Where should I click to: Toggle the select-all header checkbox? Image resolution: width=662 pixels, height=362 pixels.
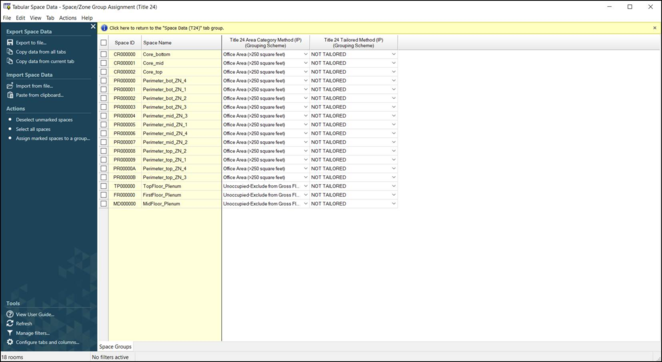tap(103, 43)
